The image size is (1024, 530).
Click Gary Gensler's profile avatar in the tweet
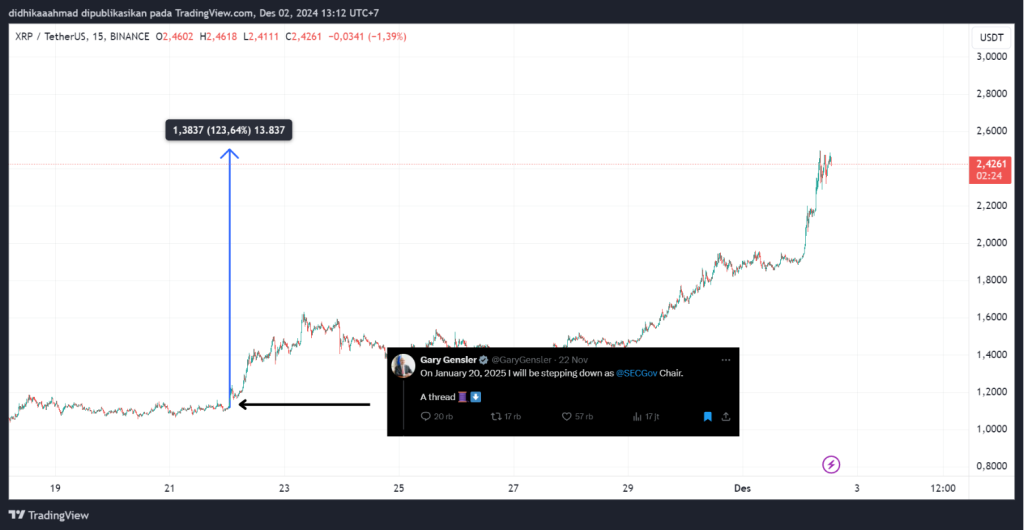click(403, 366)
